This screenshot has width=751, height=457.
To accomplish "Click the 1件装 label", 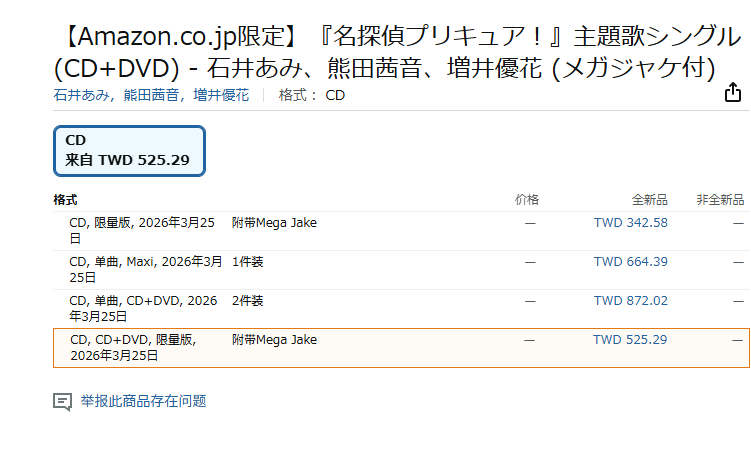I will [x=248, y=262].
